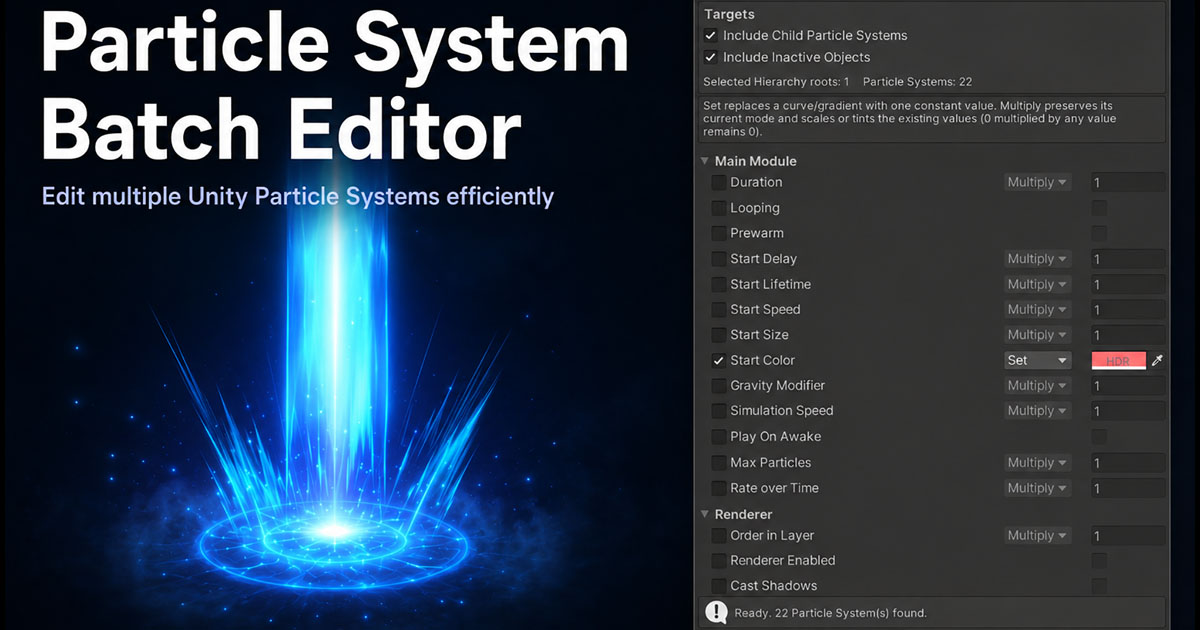Screen dimensions: 1200x630
Task: Click the 'Particle Systems: 22' text
Action: [917, 82]
